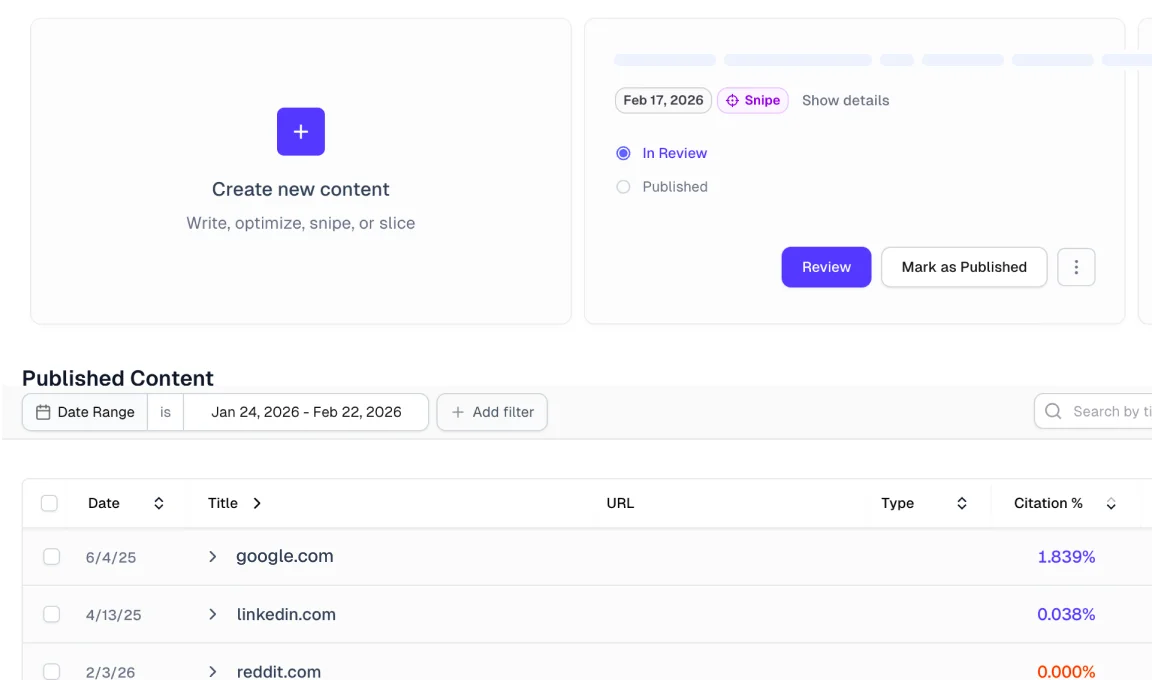The width and height of the screenshot is (1152, 680).
Task: Click the search magnifier icon
Action: (x=1053, y=411)
